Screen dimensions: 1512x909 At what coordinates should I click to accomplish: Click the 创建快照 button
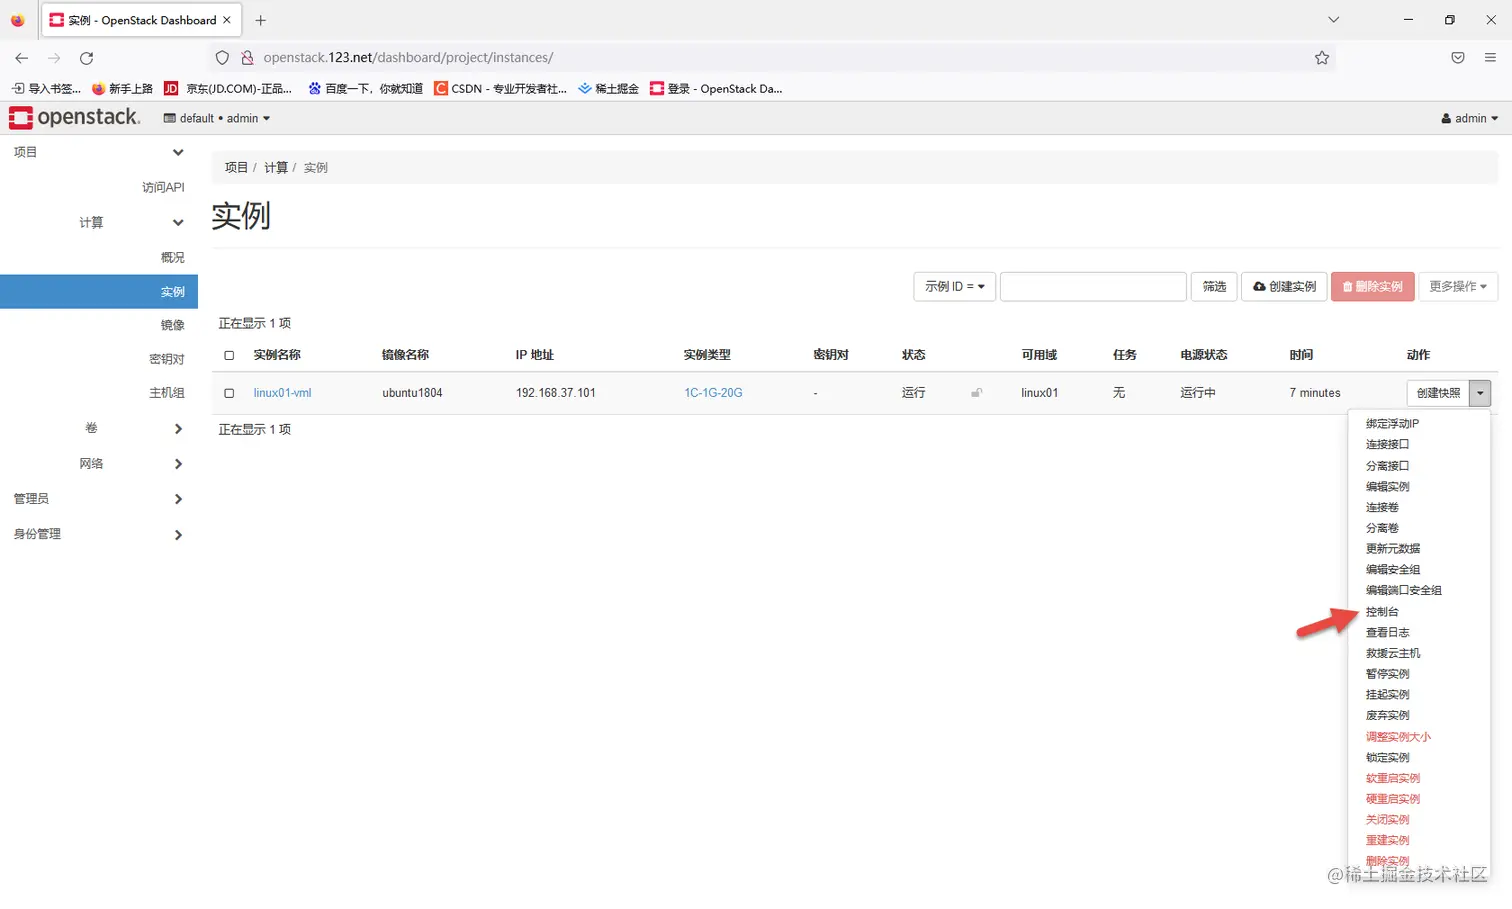tap(1438, 393)
